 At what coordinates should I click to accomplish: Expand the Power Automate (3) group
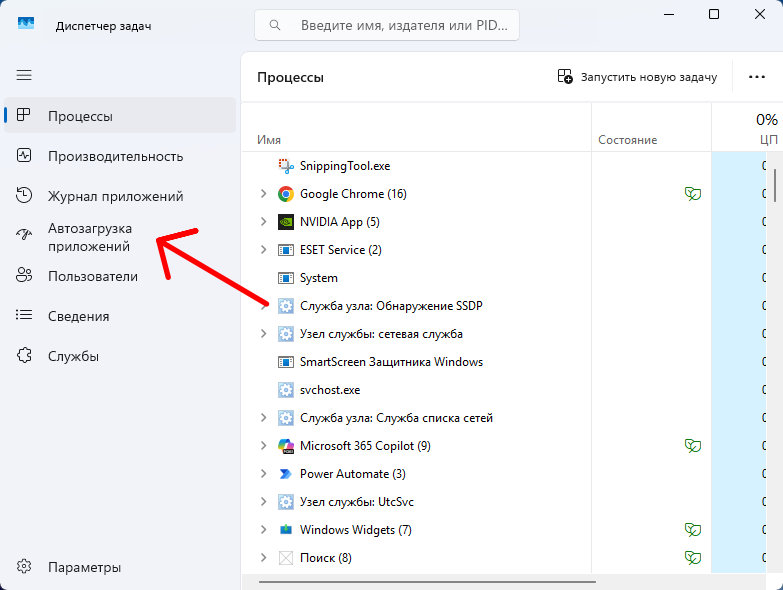tap(263, 474)
